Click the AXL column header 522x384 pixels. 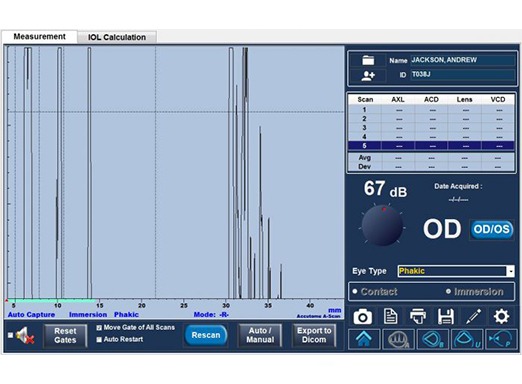[x=398, y=100]
